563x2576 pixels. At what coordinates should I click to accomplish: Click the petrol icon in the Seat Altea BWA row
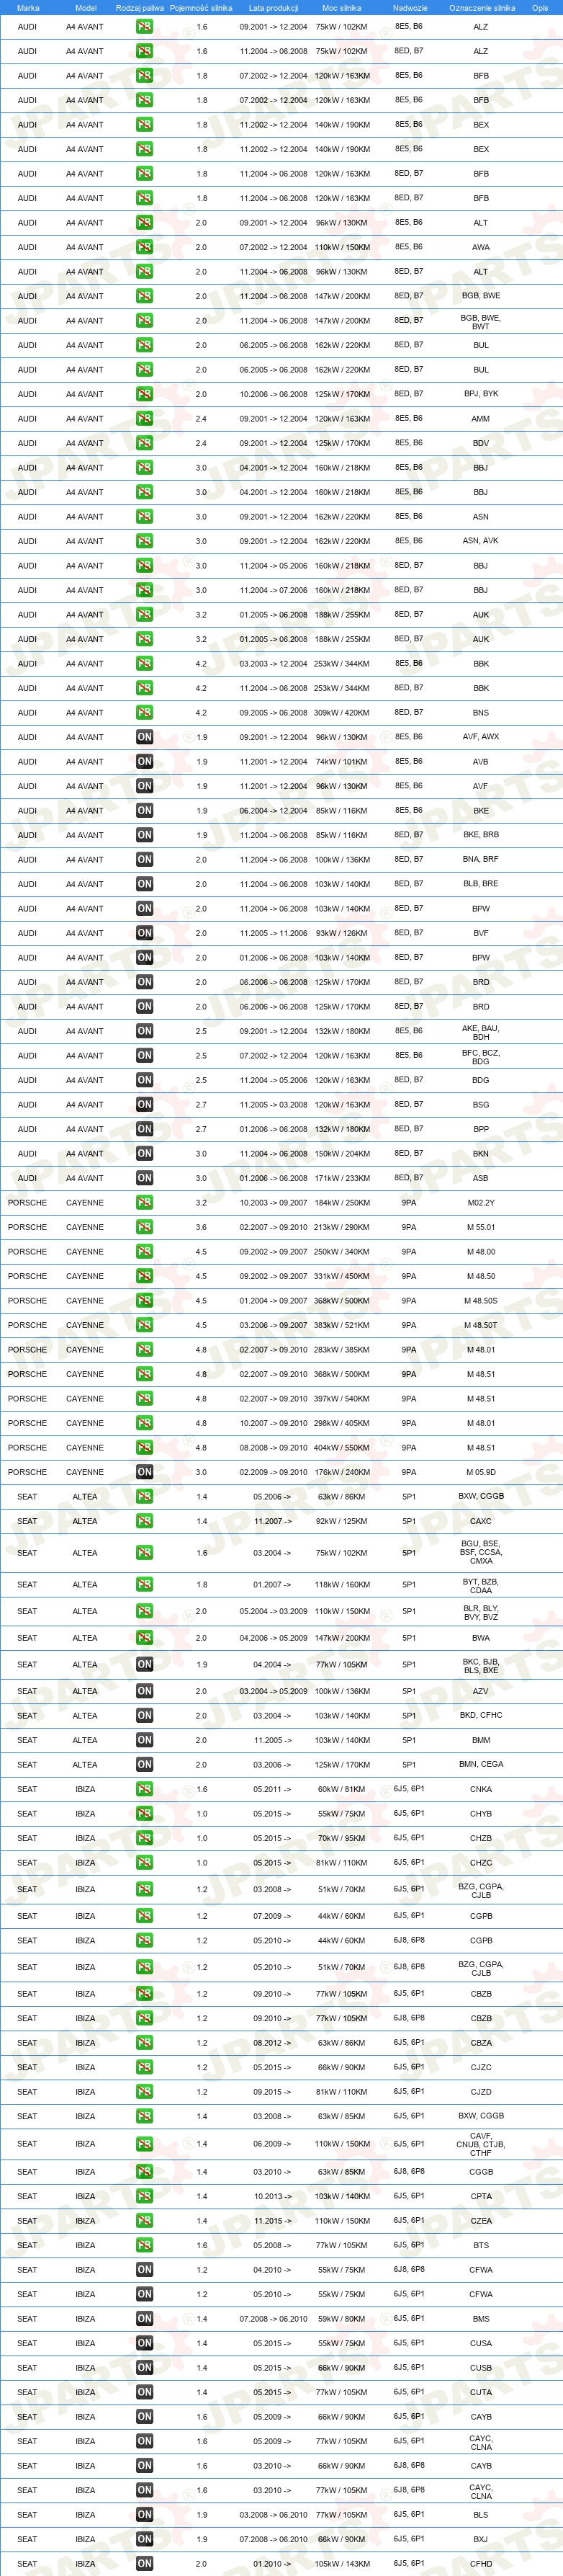click(144, 1638)
